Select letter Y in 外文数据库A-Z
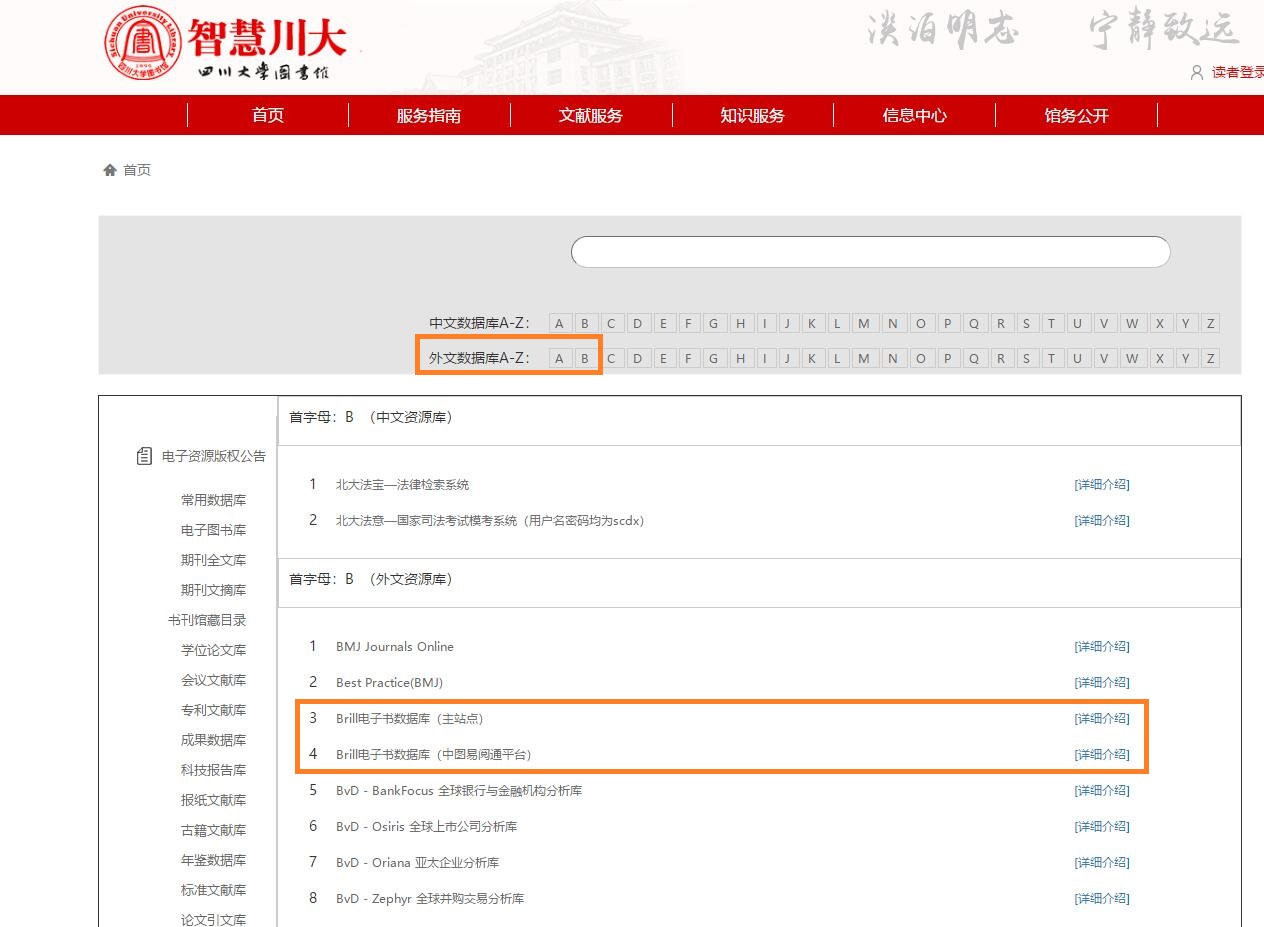This screenshot has height=927, width=1264. tap(1185, 358)
